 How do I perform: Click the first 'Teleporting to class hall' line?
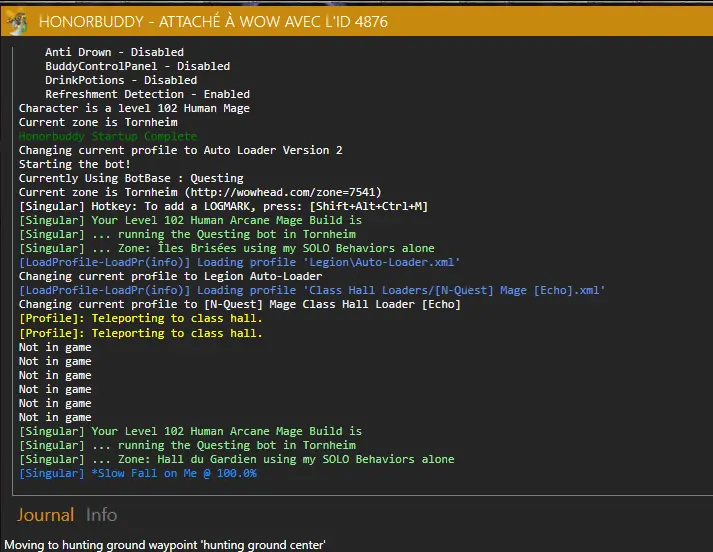point(141,318)
